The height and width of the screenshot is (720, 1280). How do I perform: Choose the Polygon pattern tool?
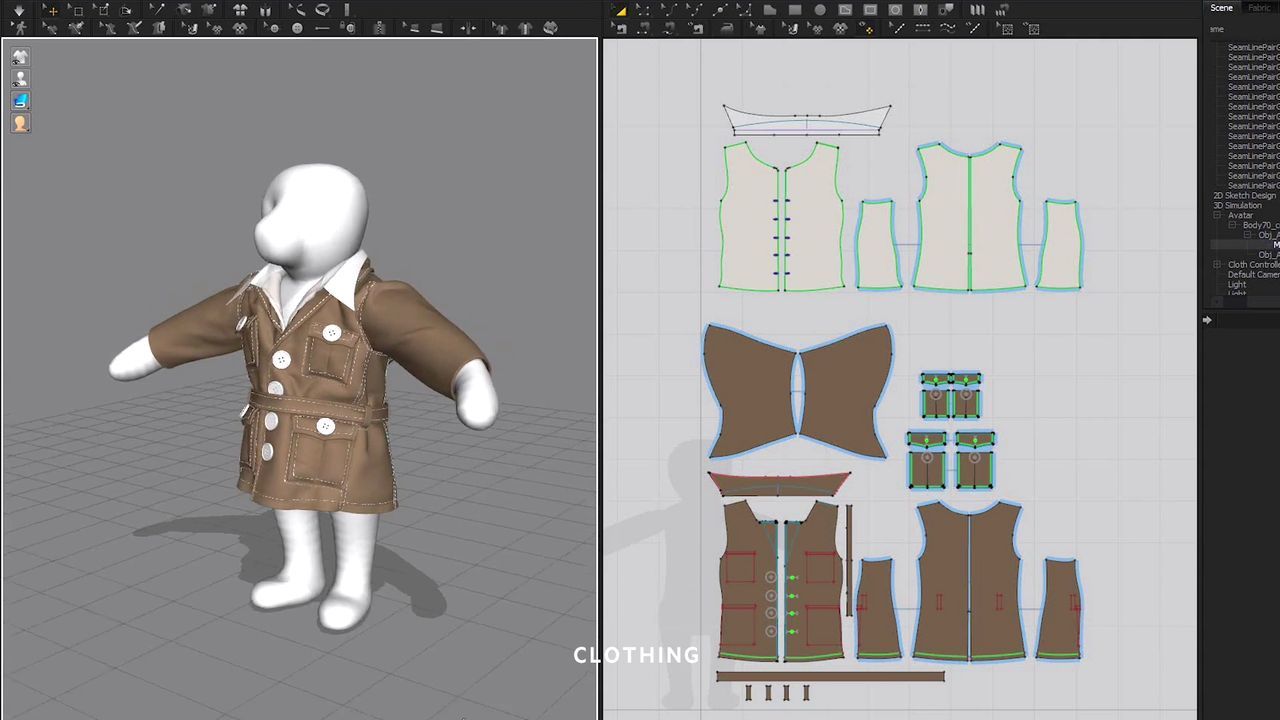click(769, 10)
